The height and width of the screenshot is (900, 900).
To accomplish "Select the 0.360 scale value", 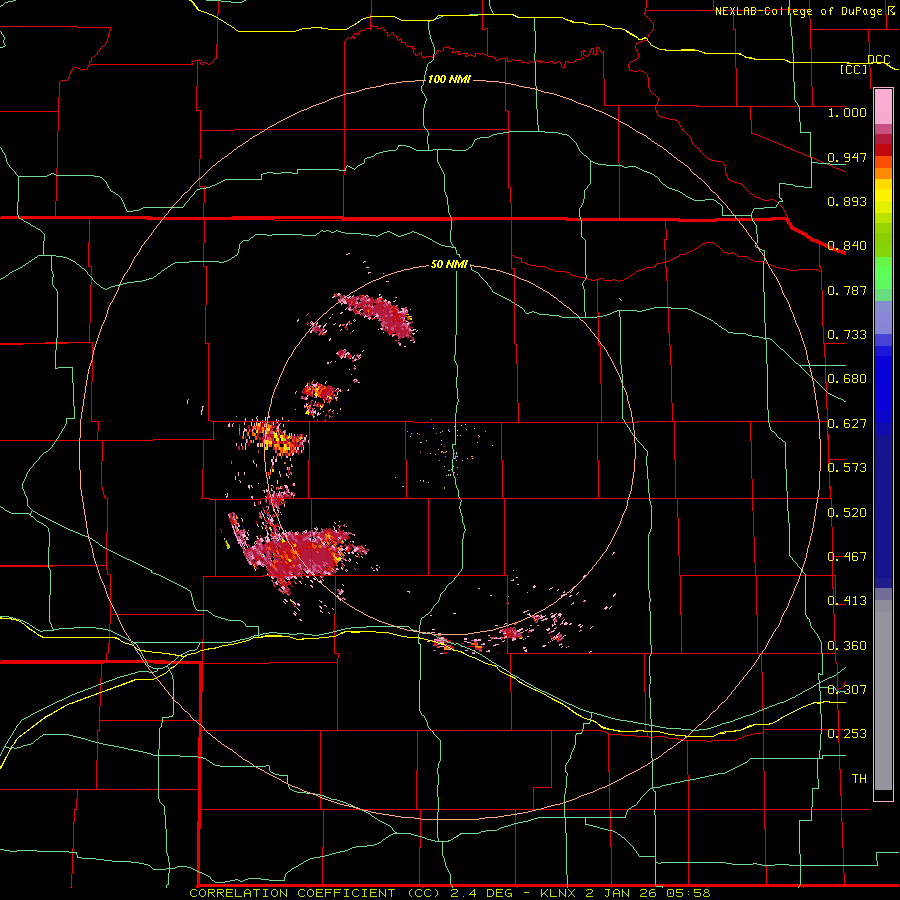I will tap(847, 646).
